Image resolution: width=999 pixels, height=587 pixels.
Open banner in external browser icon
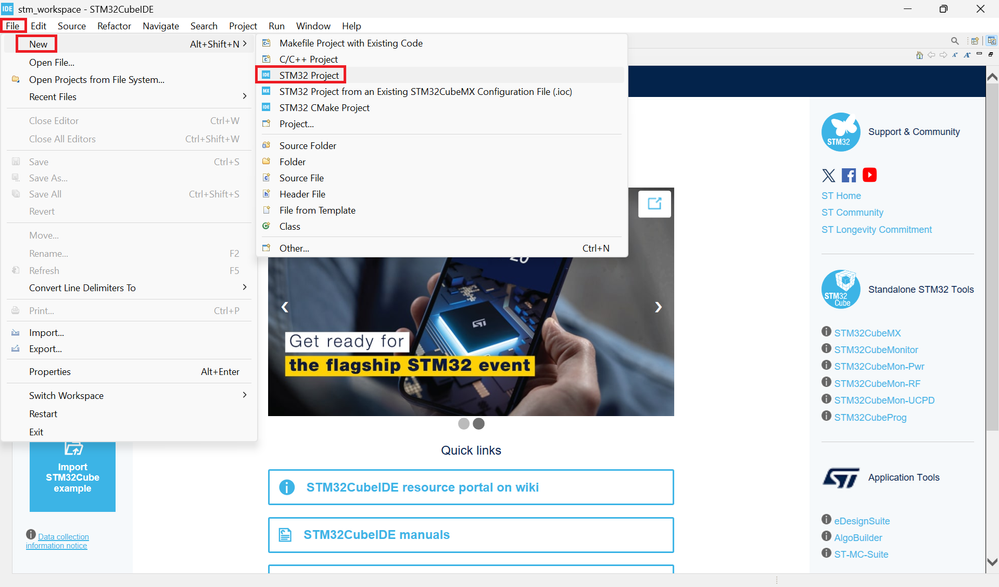(654, 204)
